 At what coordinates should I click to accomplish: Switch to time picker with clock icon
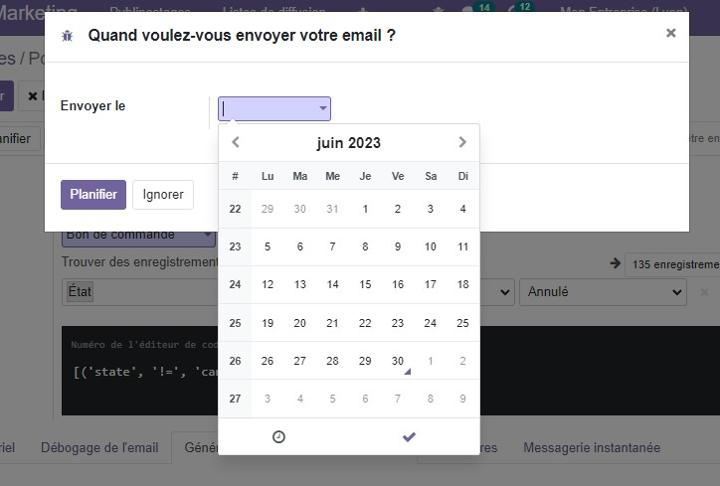click(279, 437)
